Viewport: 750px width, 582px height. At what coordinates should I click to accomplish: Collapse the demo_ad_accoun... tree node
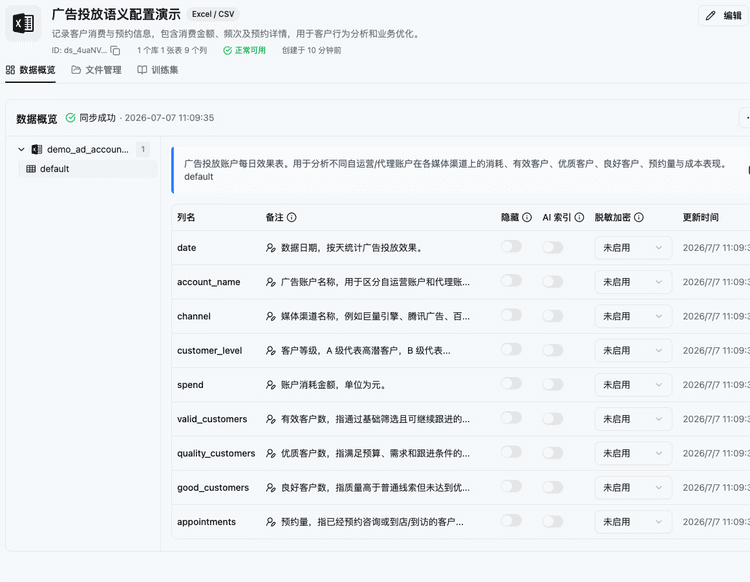pyautogui.click(x=21, y=149)
